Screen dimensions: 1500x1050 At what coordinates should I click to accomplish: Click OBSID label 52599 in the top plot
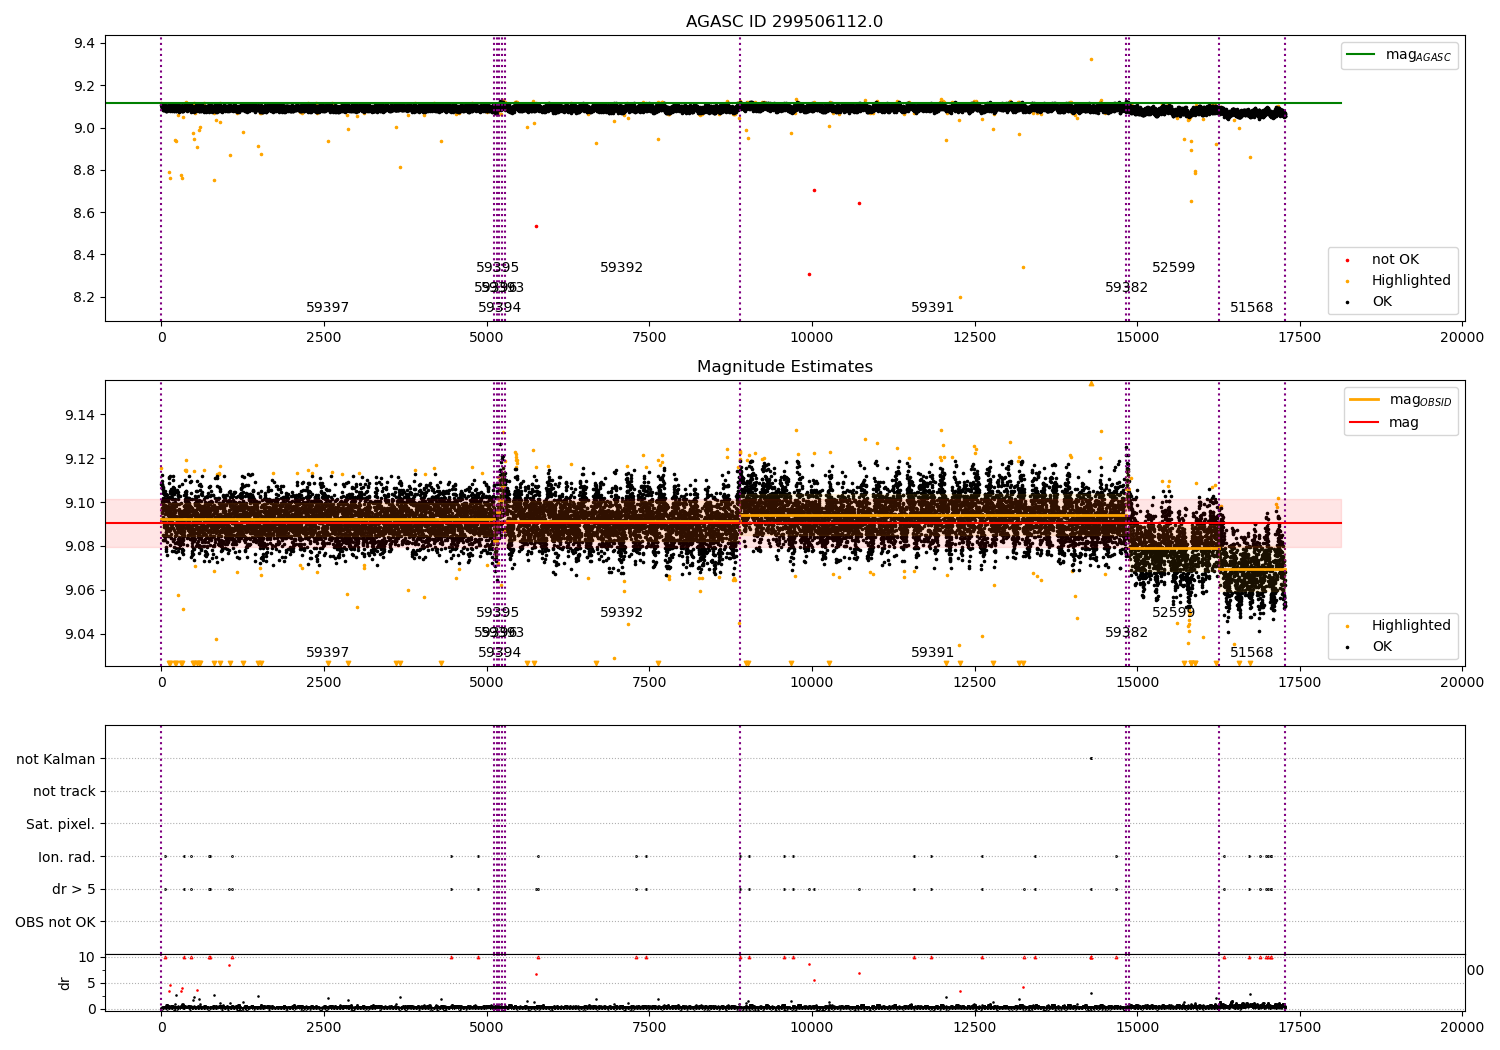(x=1173, y=268)
